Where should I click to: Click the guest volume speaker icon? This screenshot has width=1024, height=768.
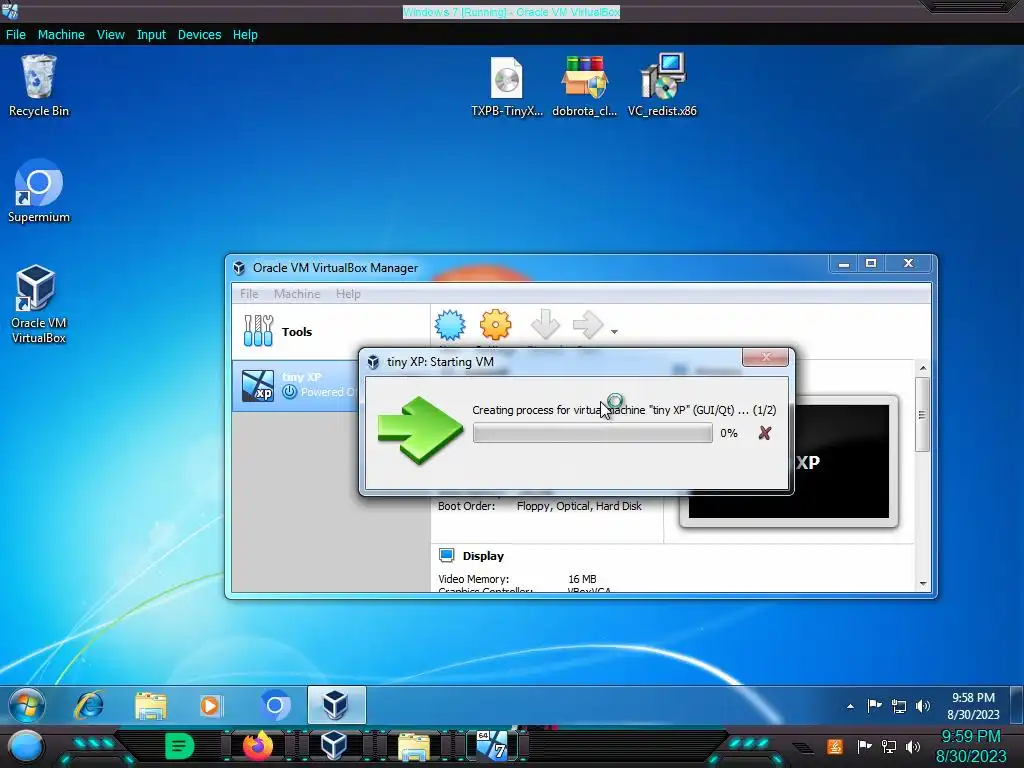tap(923, 705)
